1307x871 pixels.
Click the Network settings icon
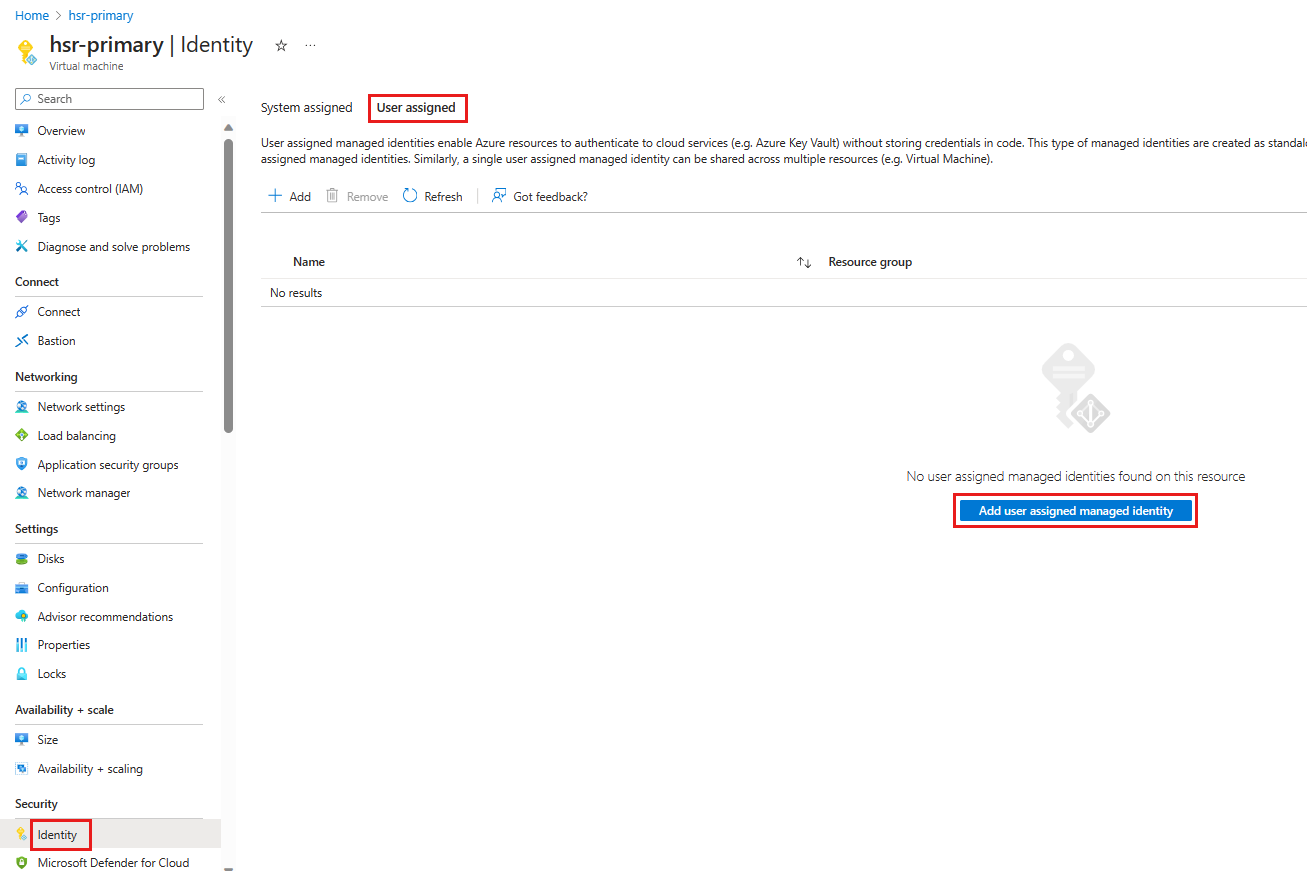pos(22,407)
